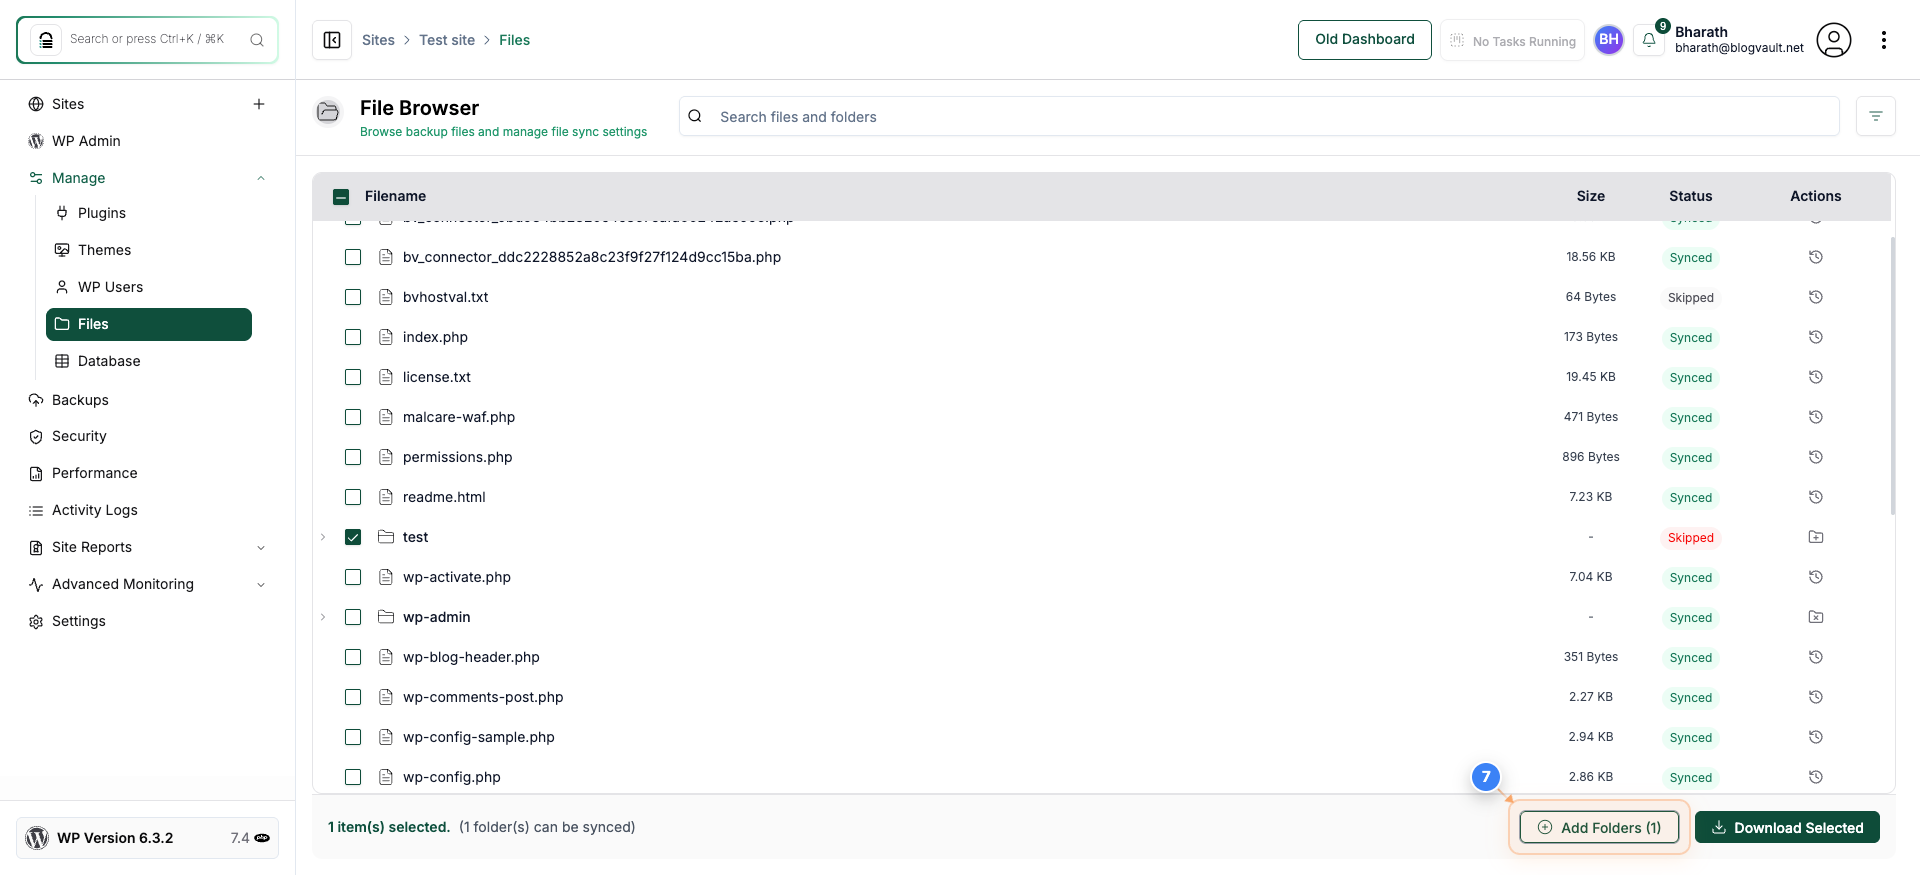This screenshot has height=875, width=1920.
Task: Click No Tasks Running indicator
Action: [x=1512, y=41]
